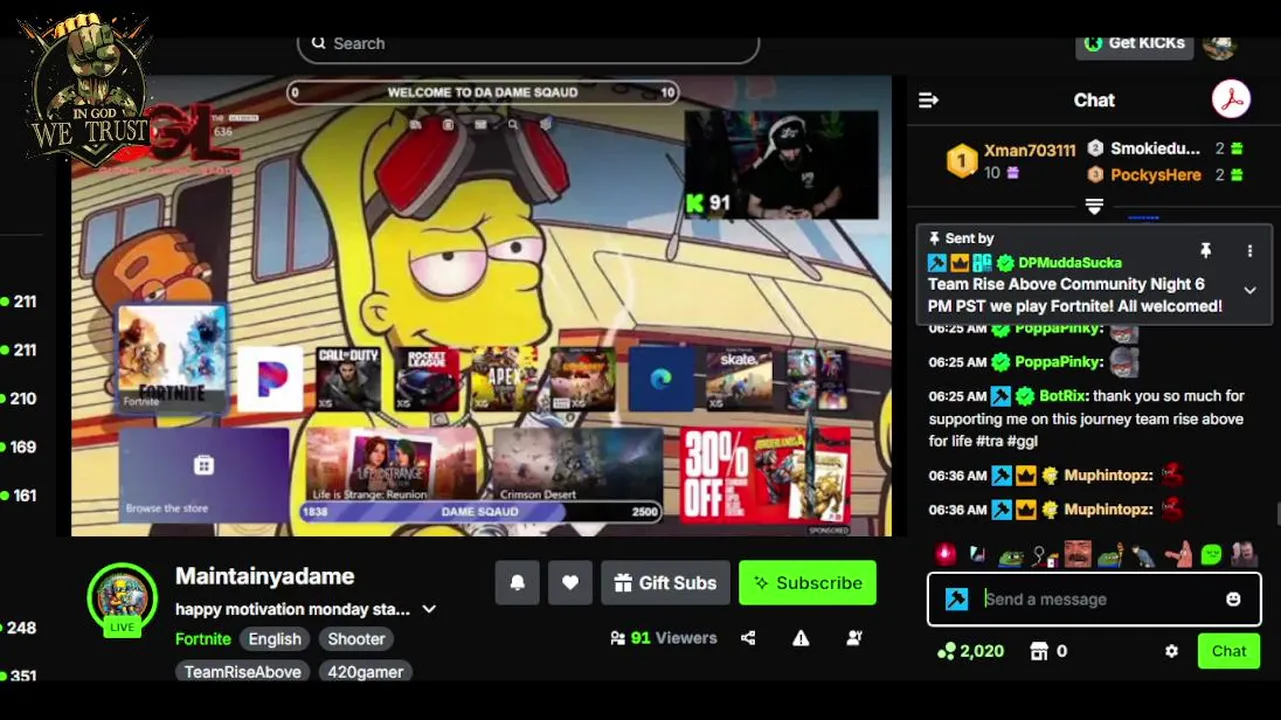Open the chat shop icon showing 0
Viewport: 1281px width, 720px height.
tap(1048, 651)
